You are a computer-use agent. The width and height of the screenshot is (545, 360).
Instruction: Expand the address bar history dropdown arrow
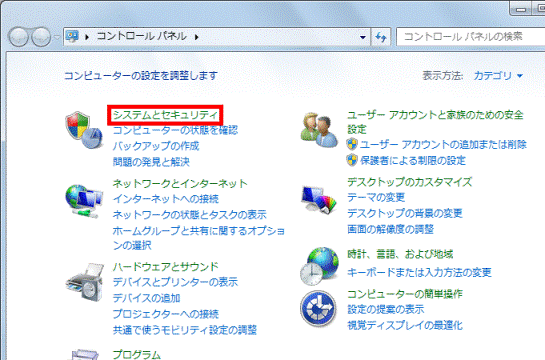[363, 37]
